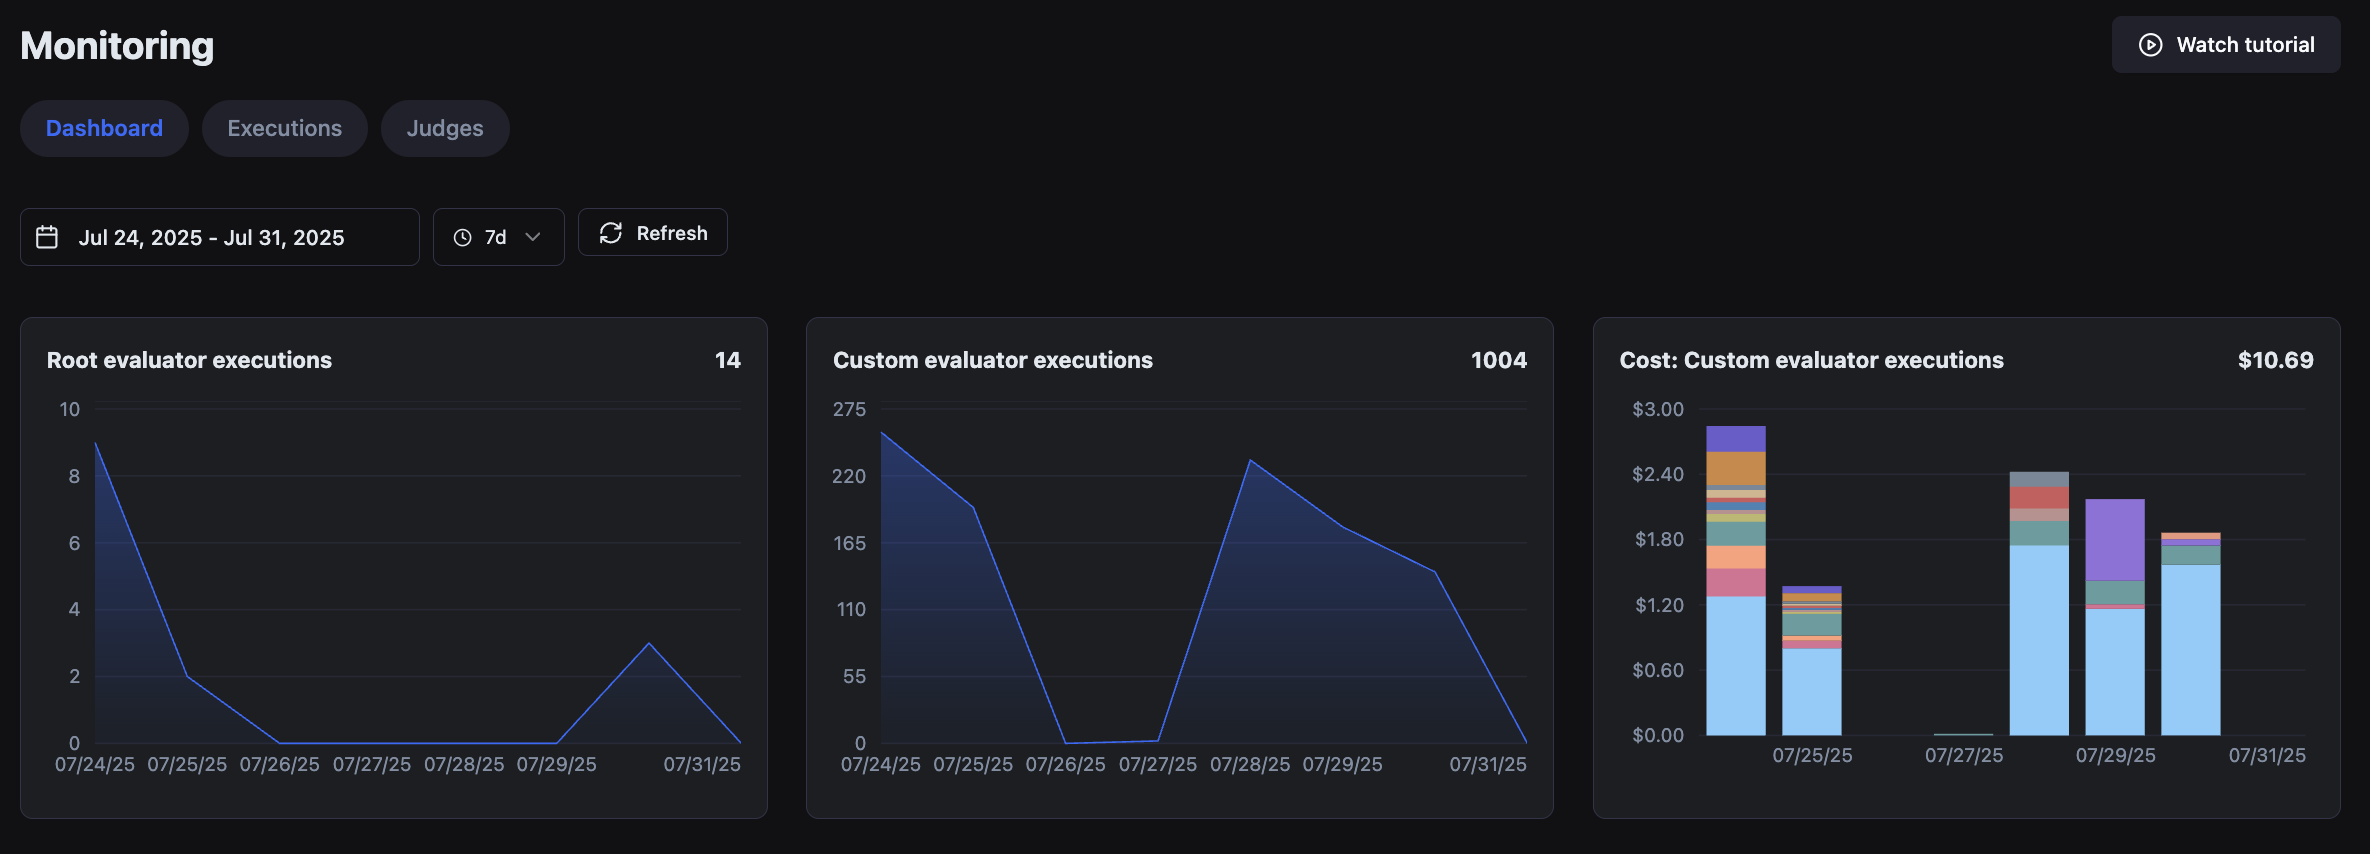
Task: Click the 07/30/25 peak in Root evaluator chart
Action: [x=649, y=643]
